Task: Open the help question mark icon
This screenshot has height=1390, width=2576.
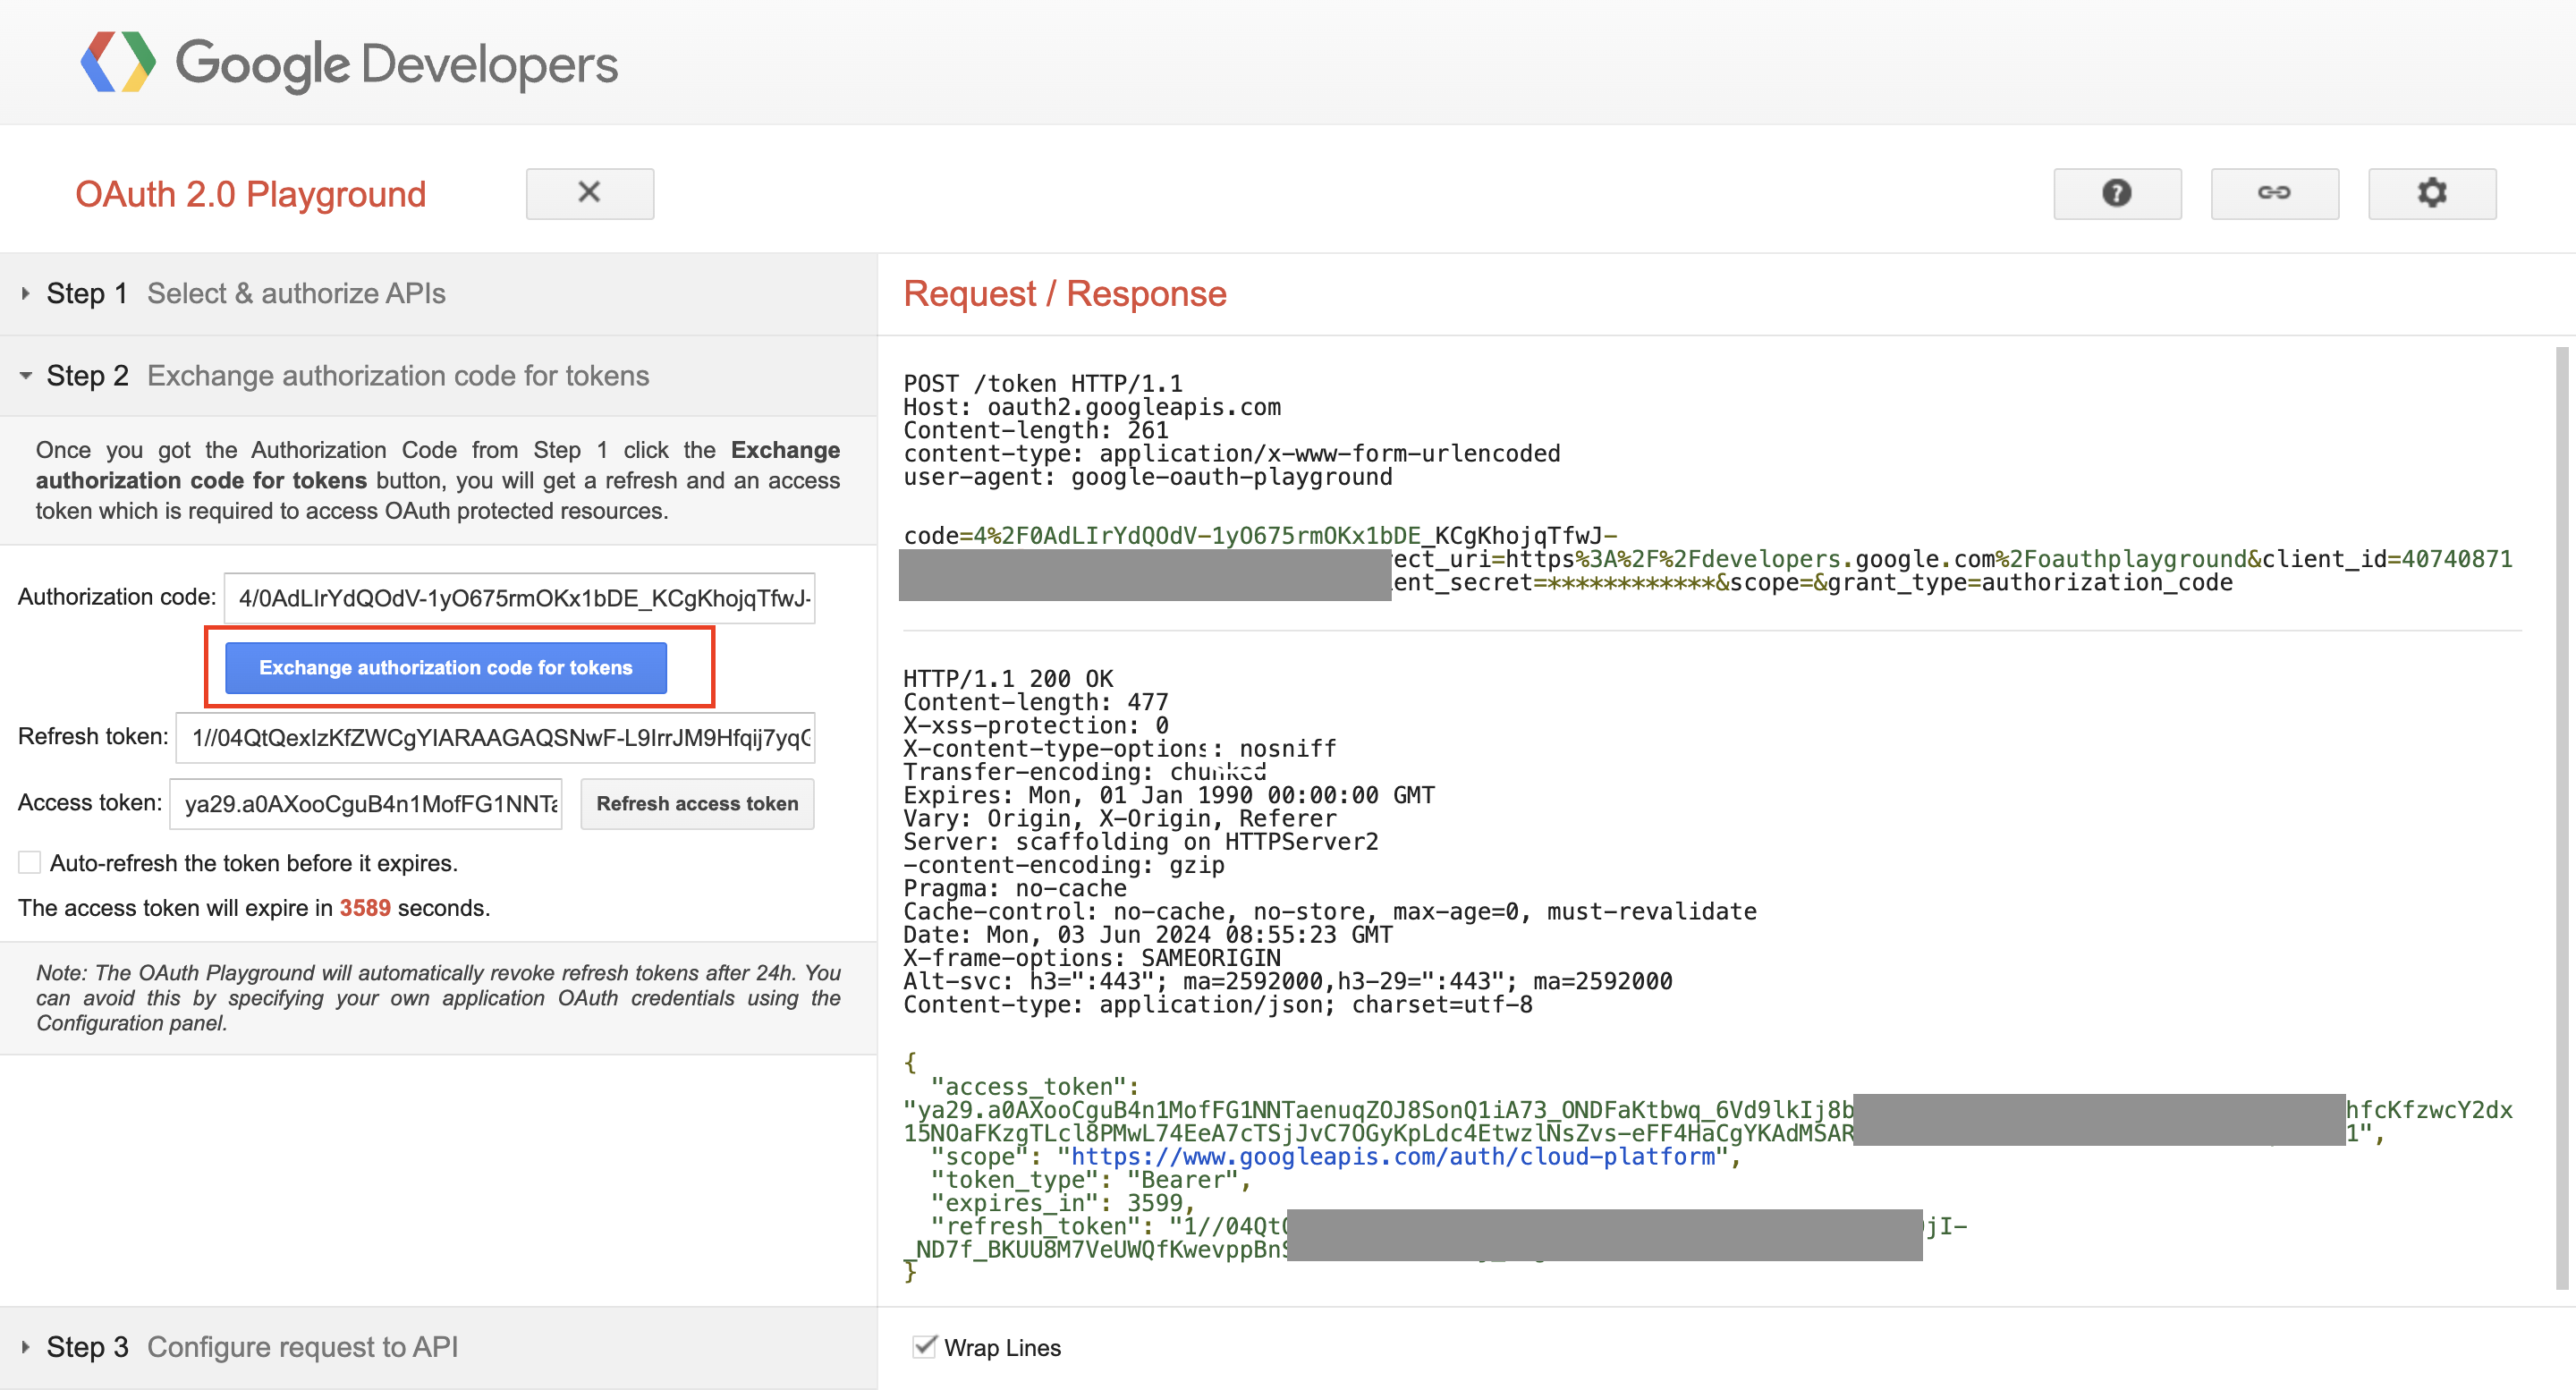Action: pyautogui.click(x=2117, y=193)
